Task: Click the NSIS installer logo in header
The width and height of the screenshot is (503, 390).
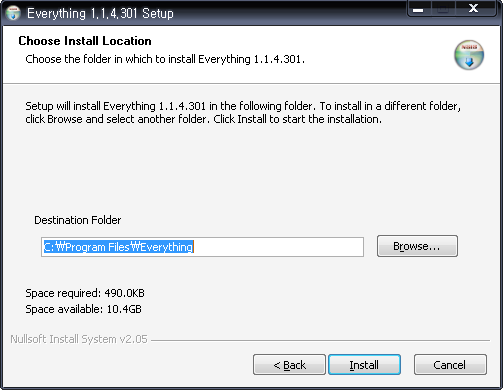Action: pos(469,55)
